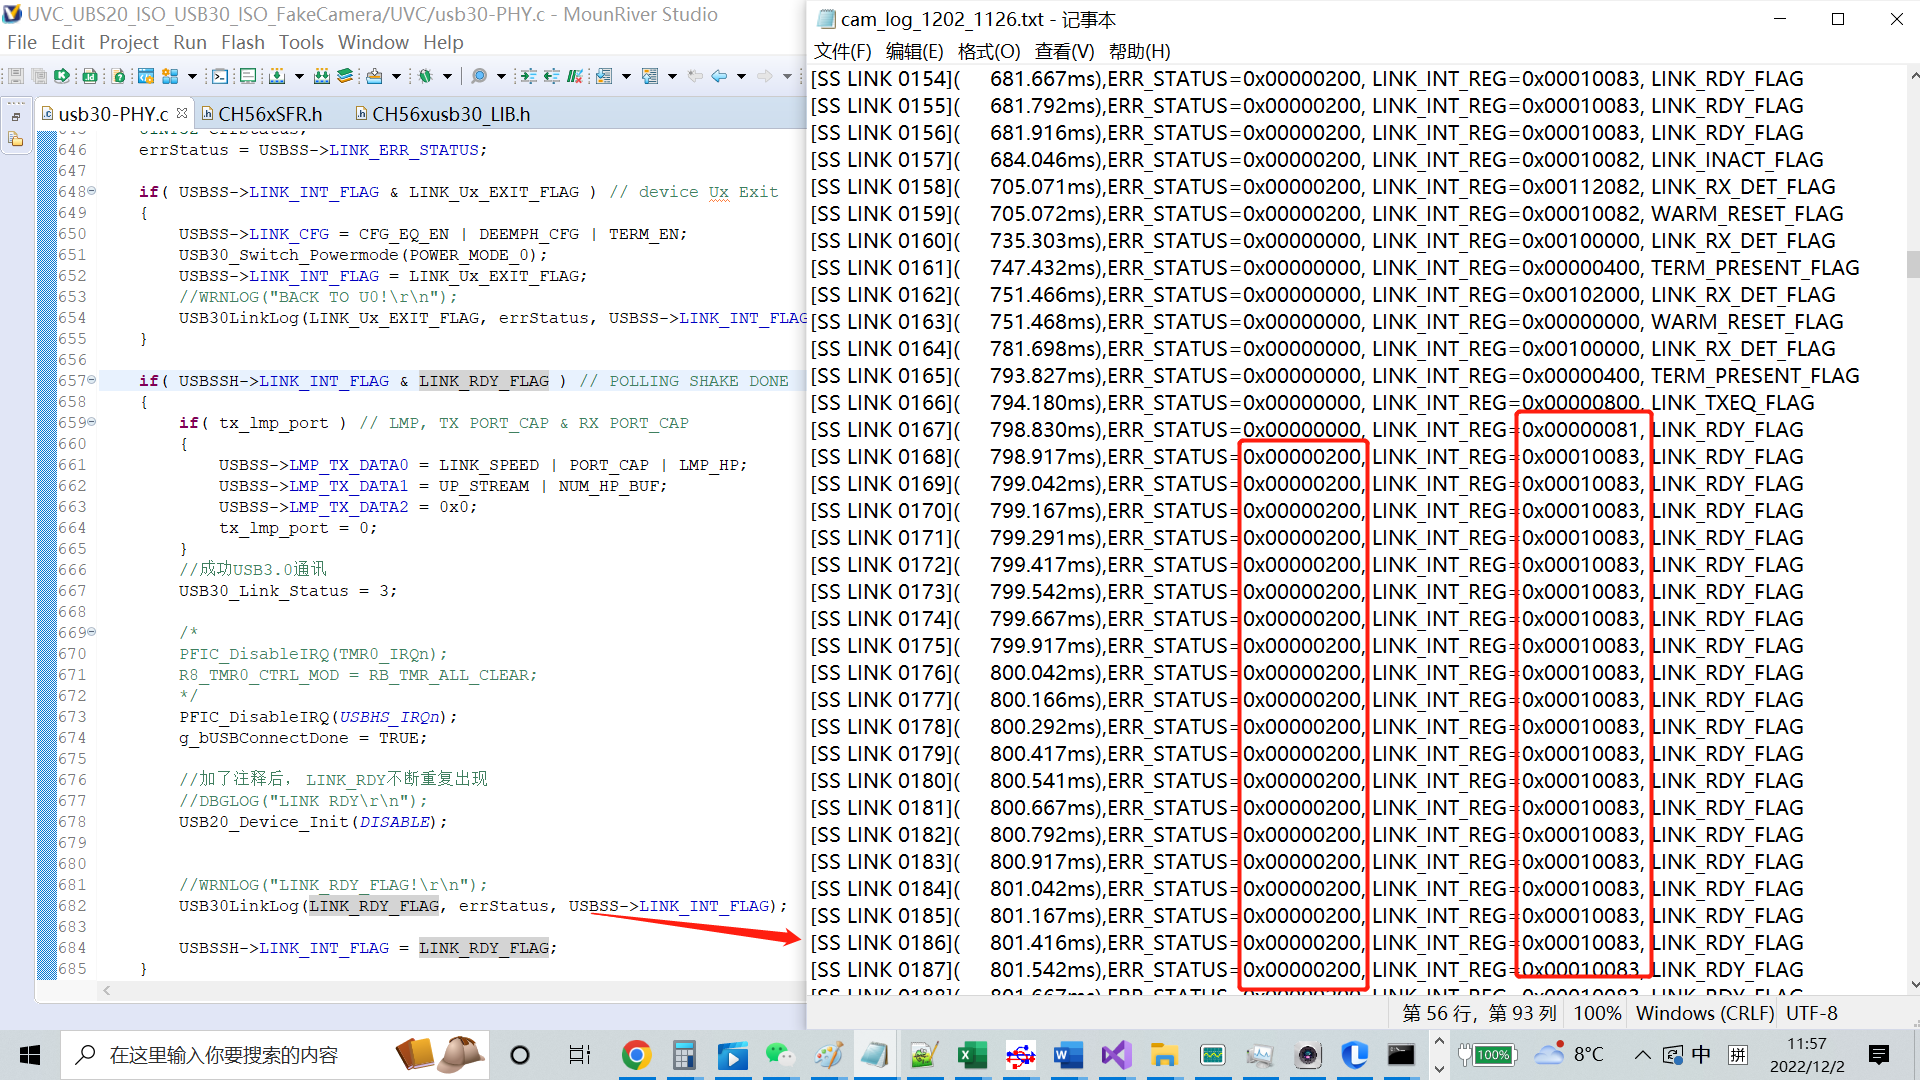This screenshot has height=1080, width=1920.
Task: Click the flash programmer tray icon
Action: (374, 76)
